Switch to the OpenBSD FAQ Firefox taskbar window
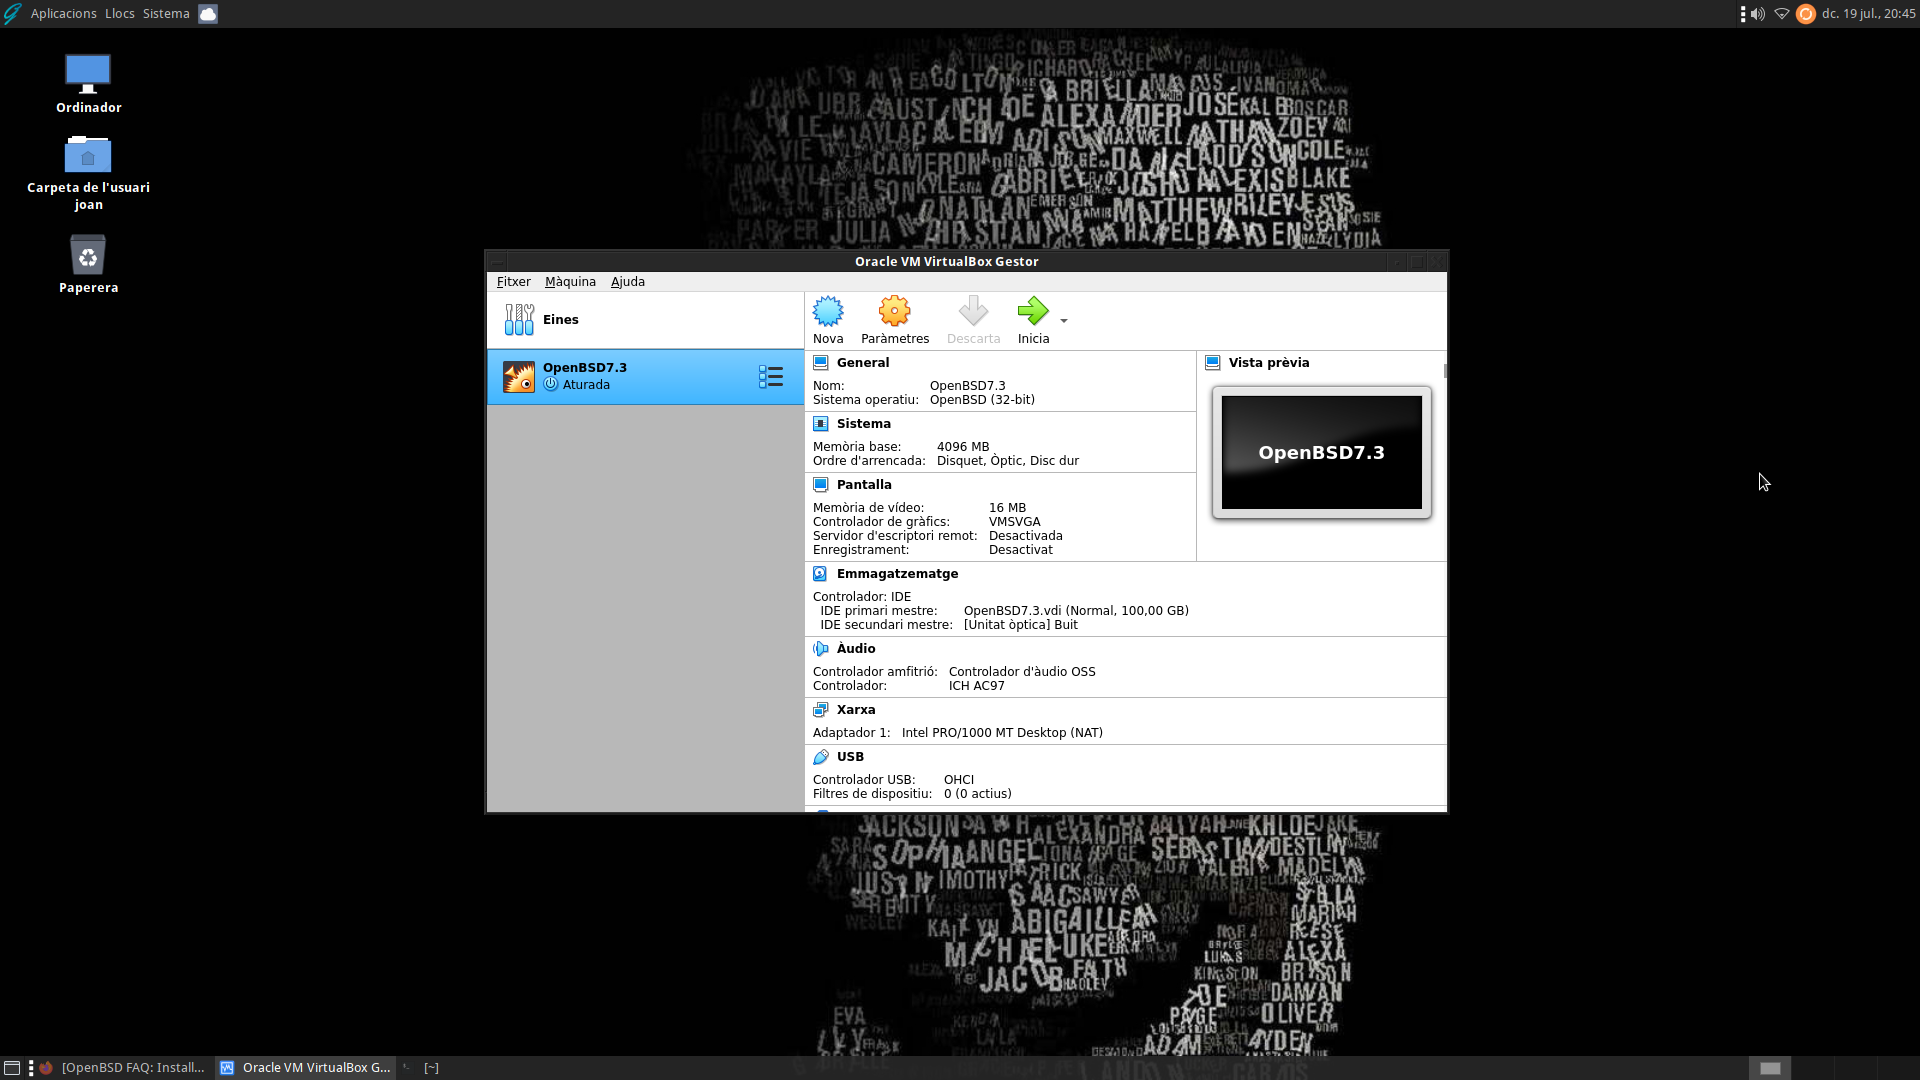The height and width of the screenshot is (1080, 1920). coord(122,1068)
